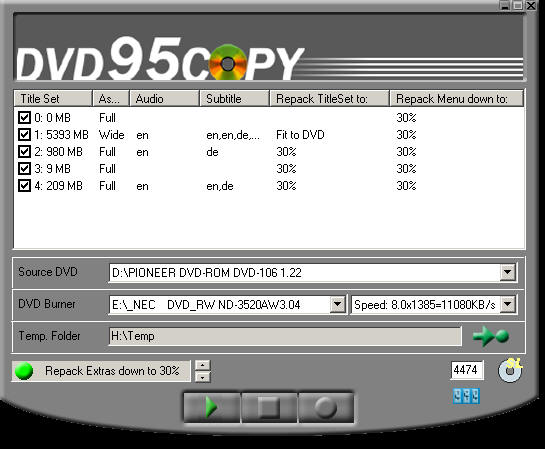The height and width of the screenshot is (449, 545).
Task: Increase repack percentage with up stepper arrow
Action: pos(203,365)
